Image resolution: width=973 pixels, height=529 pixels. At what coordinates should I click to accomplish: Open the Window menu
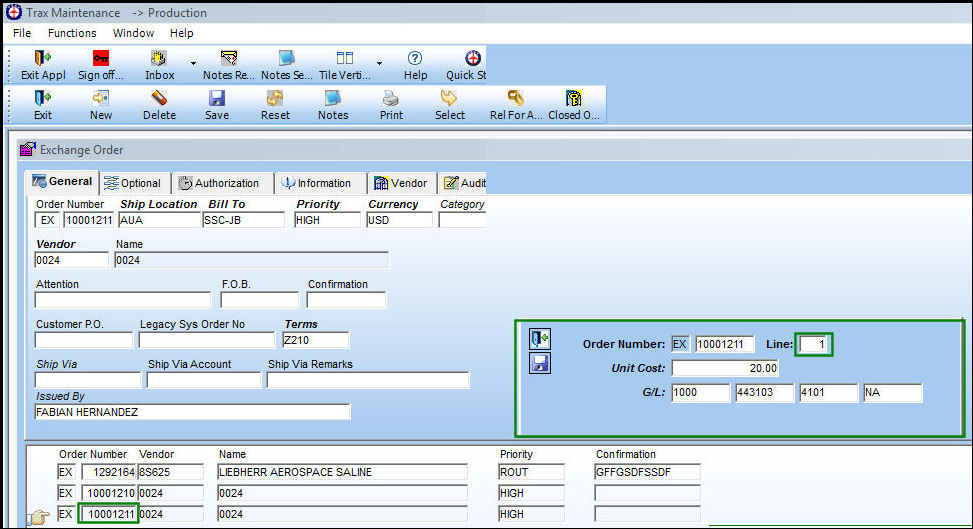(x=133, y=33)
